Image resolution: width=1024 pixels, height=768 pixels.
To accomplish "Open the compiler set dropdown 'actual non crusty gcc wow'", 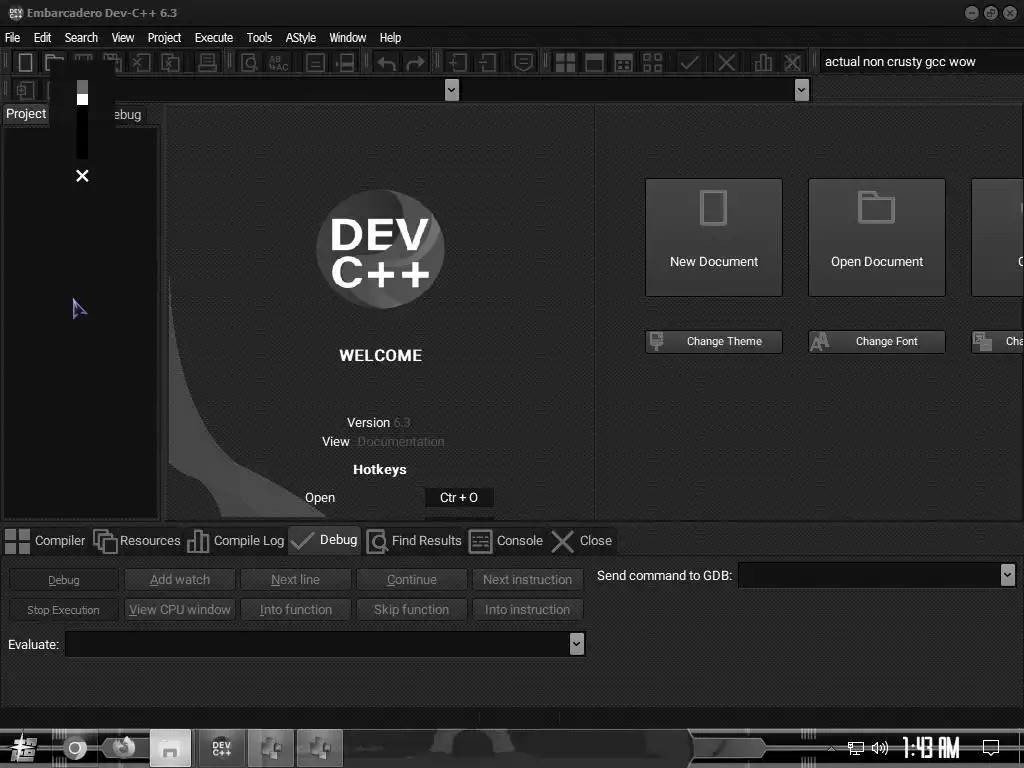I will (920, 62).
